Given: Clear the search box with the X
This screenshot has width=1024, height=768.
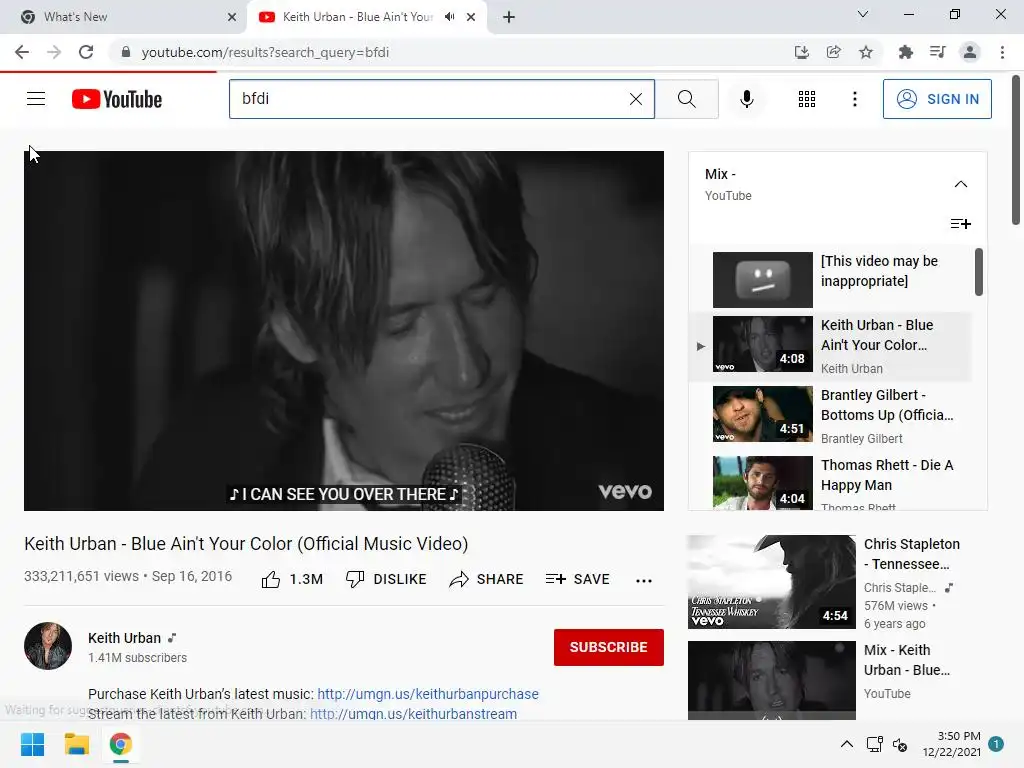Looking at the screenshot, I should tap(635, 99).
